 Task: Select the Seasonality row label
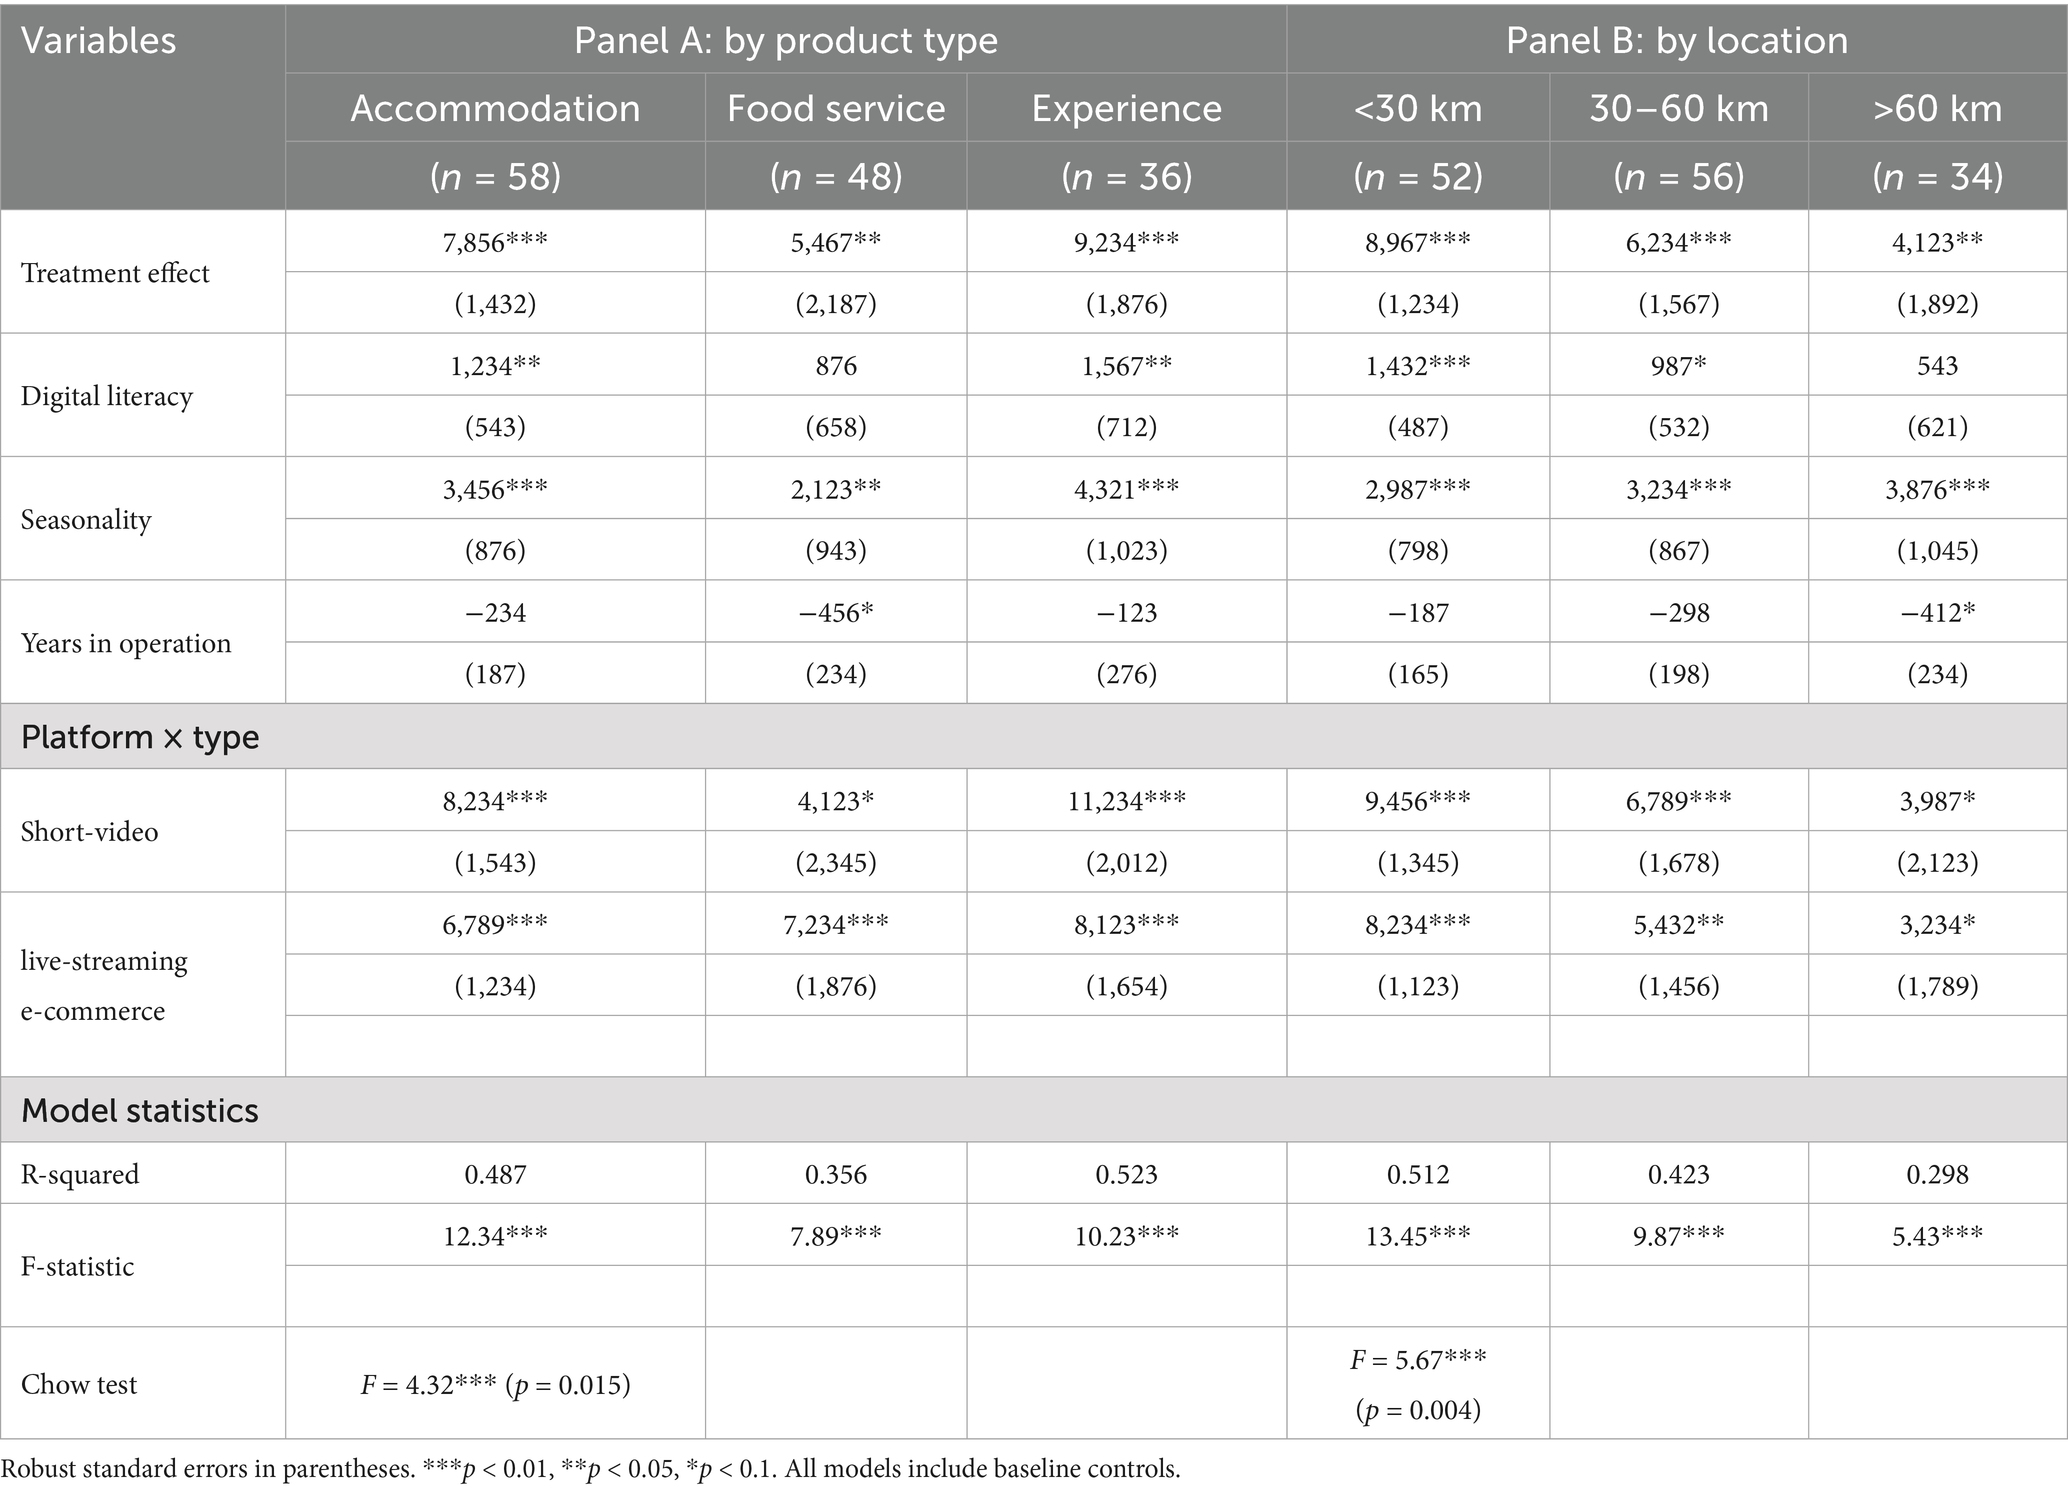pos(86,520)
